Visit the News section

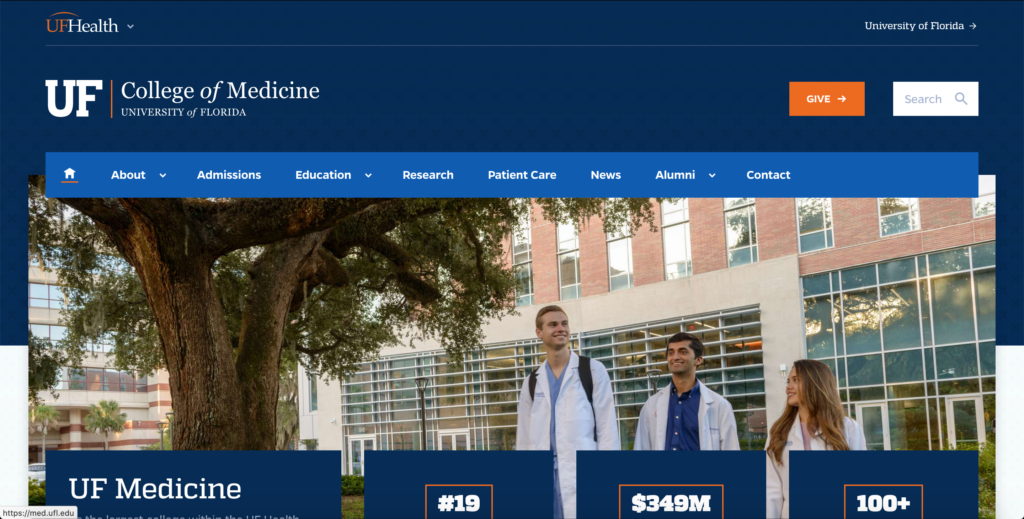click(605, 175)
